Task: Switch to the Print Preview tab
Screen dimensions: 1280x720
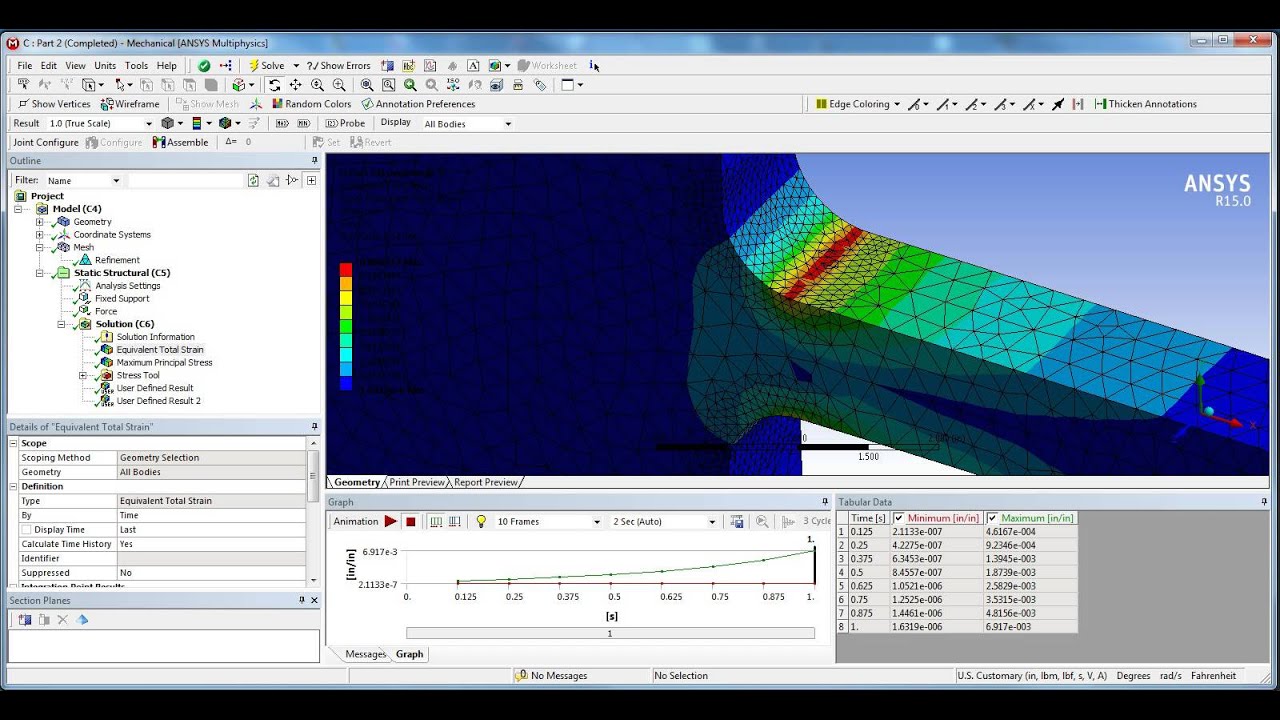Action: point(417,482)
